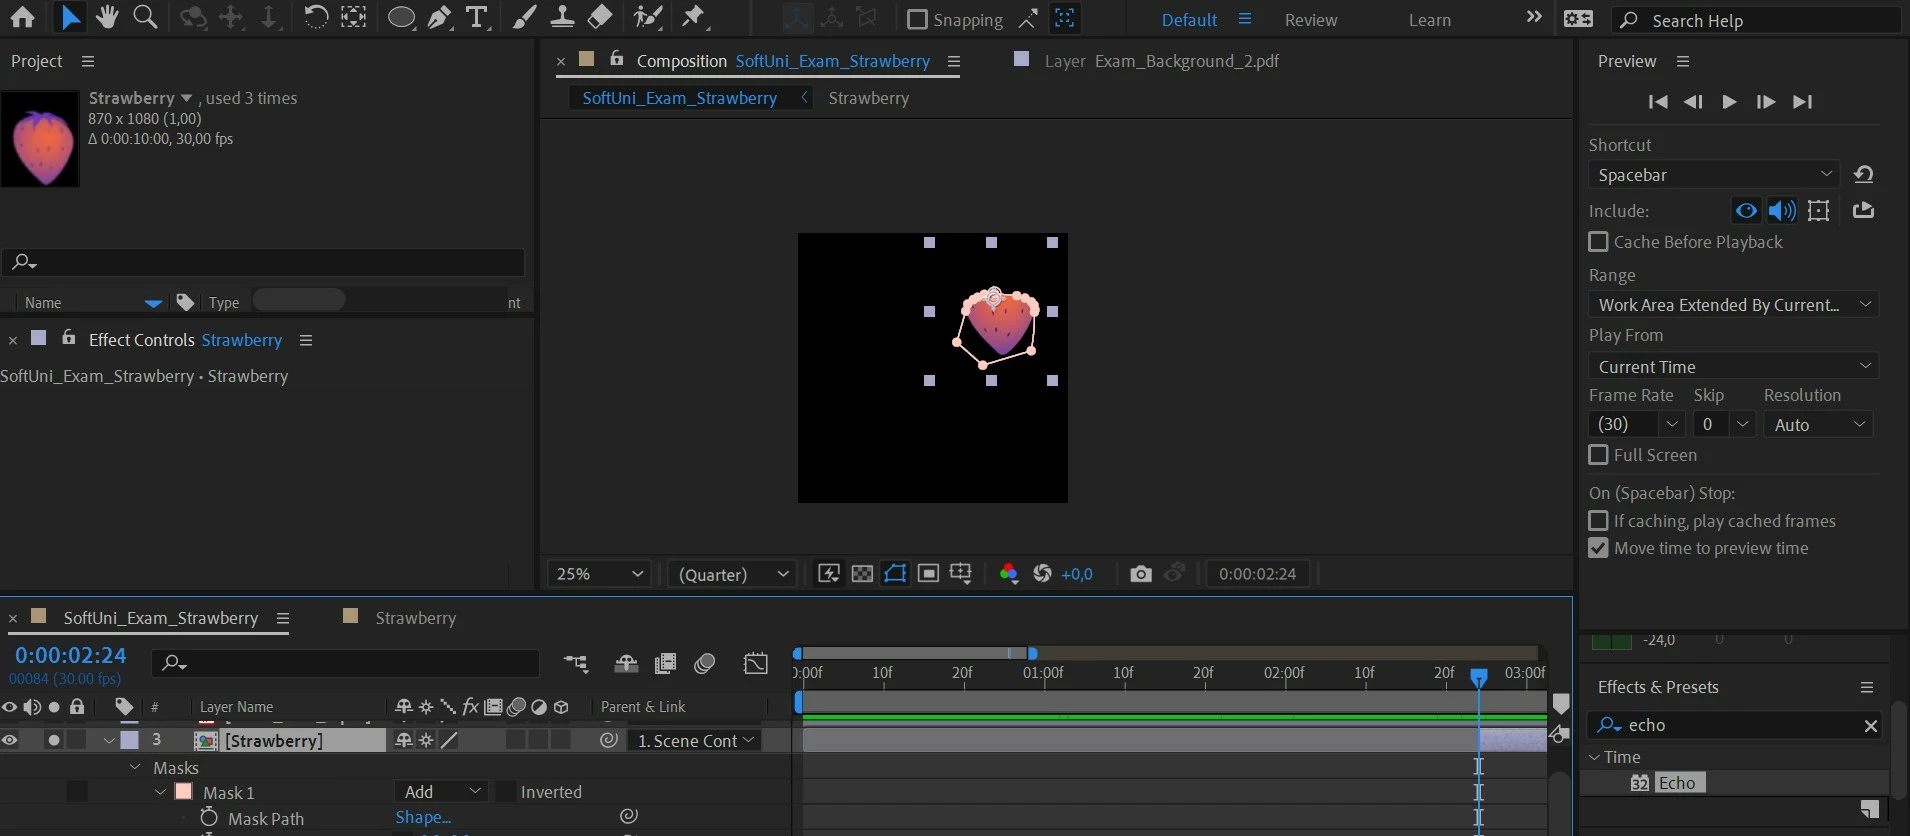1910x836 pixels.
Task: Select the Puppet Pin tool
Action: [x=694, y=17]
